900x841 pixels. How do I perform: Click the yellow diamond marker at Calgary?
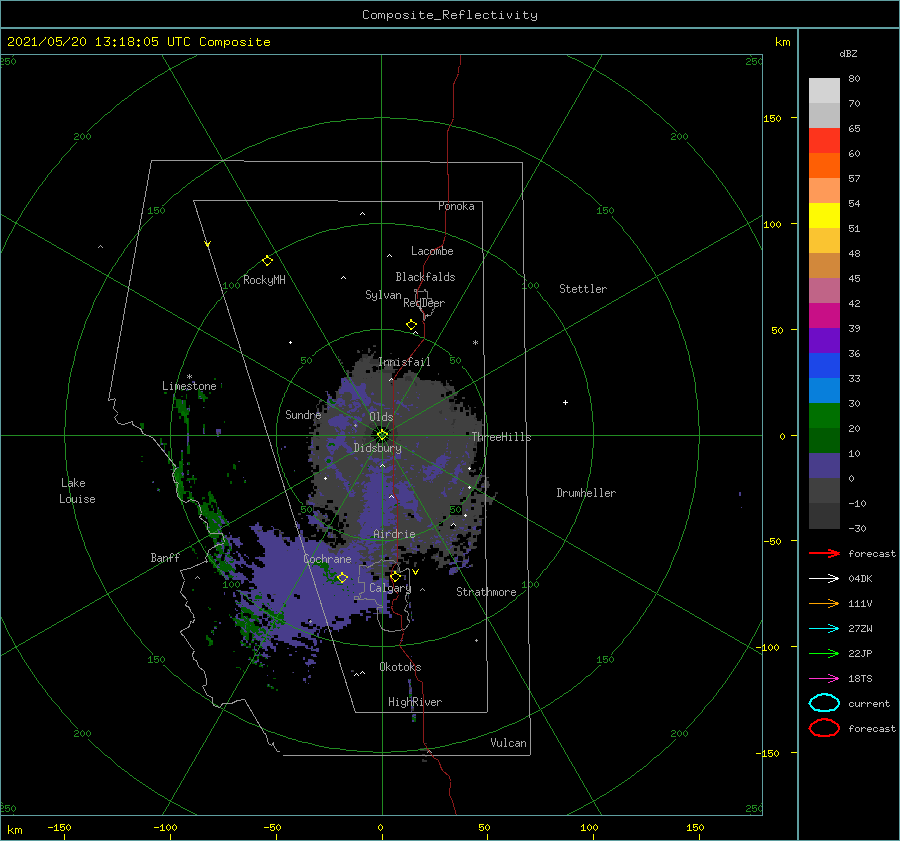[395, 576]
